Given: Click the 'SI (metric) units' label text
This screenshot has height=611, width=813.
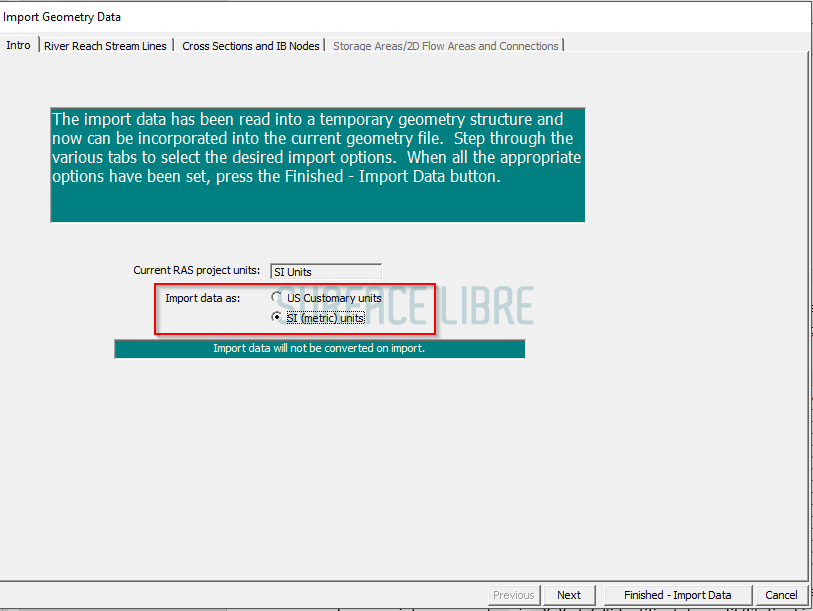Looking at the screenshot, I should 325,318.
